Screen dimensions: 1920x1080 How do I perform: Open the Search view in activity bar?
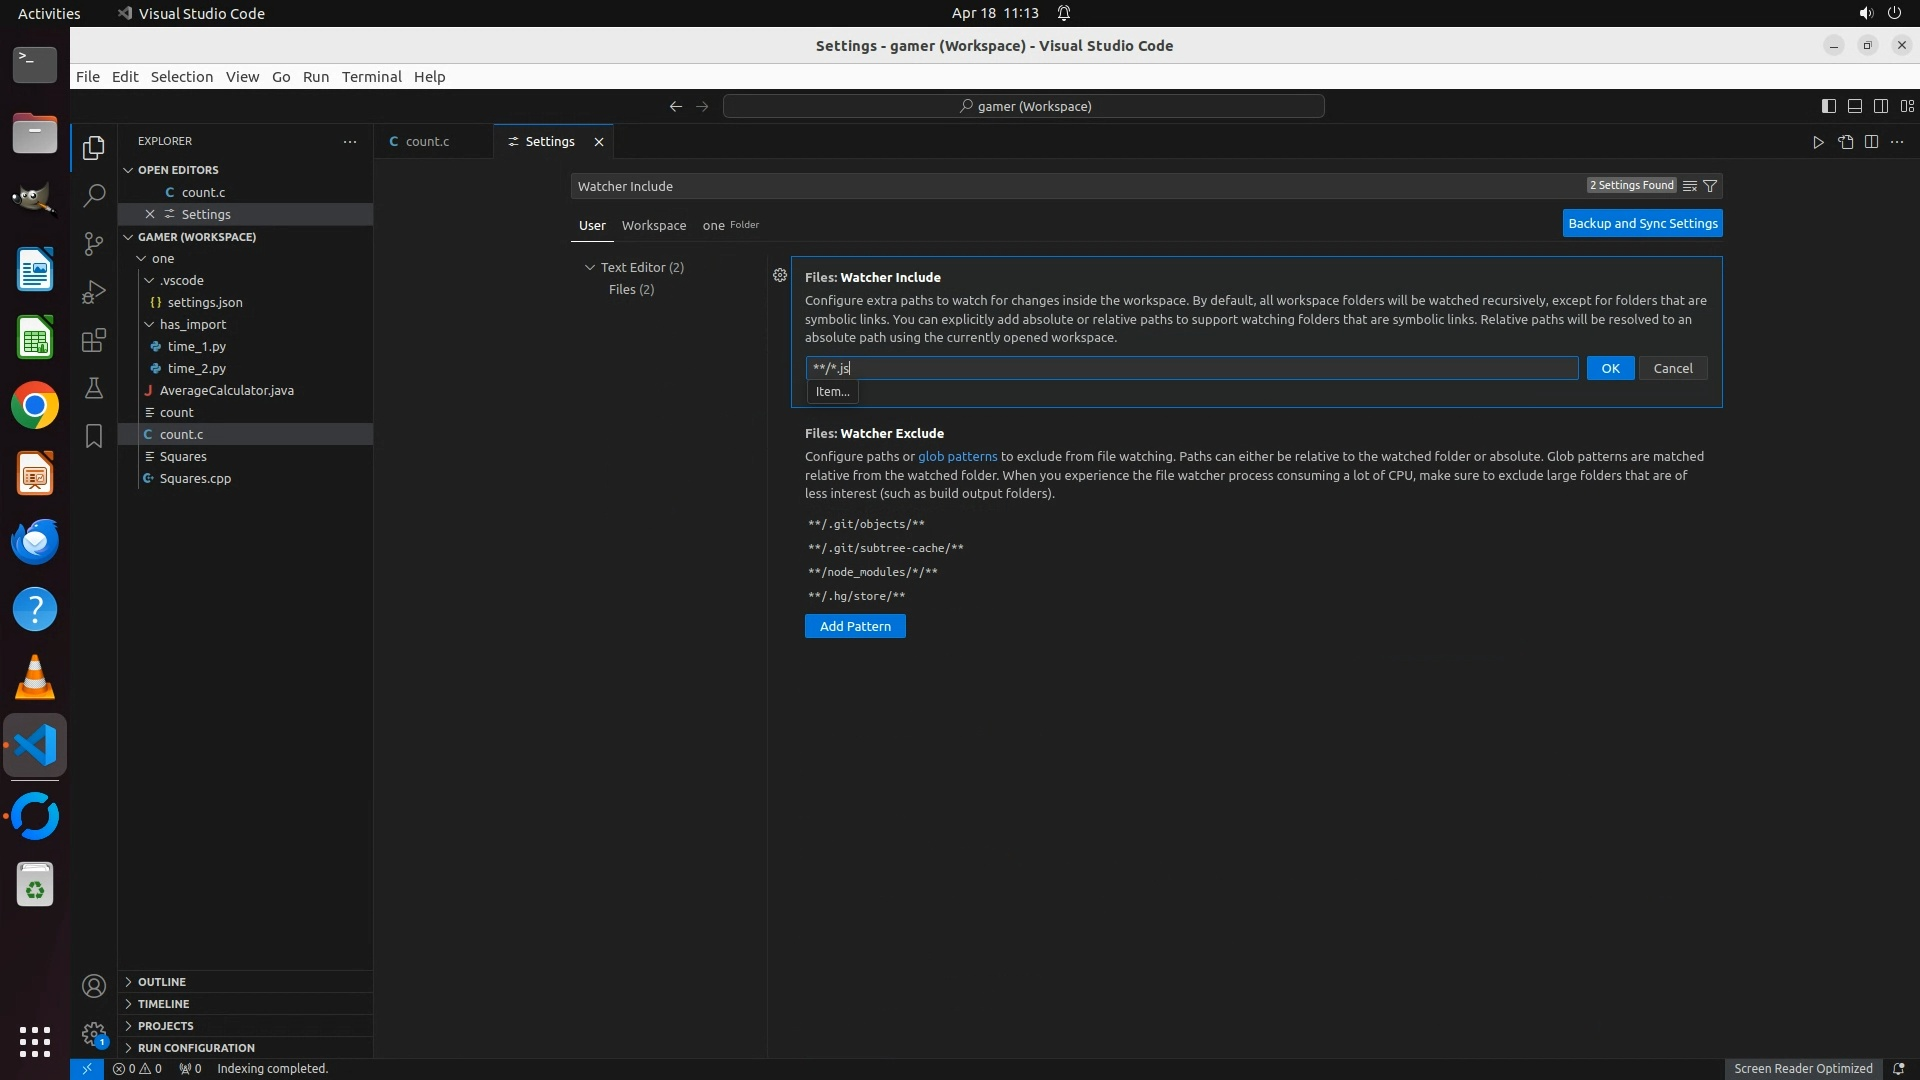pos(94,195)
